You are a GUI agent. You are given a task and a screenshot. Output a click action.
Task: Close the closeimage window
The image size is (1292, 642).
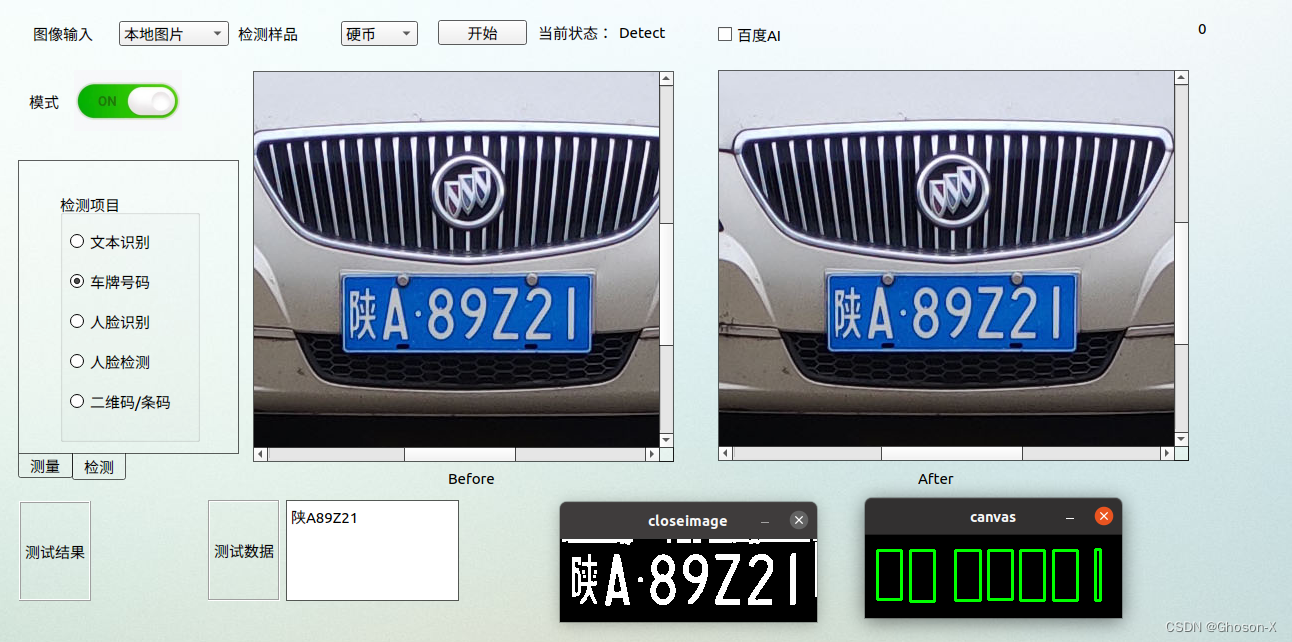point(798,520)
